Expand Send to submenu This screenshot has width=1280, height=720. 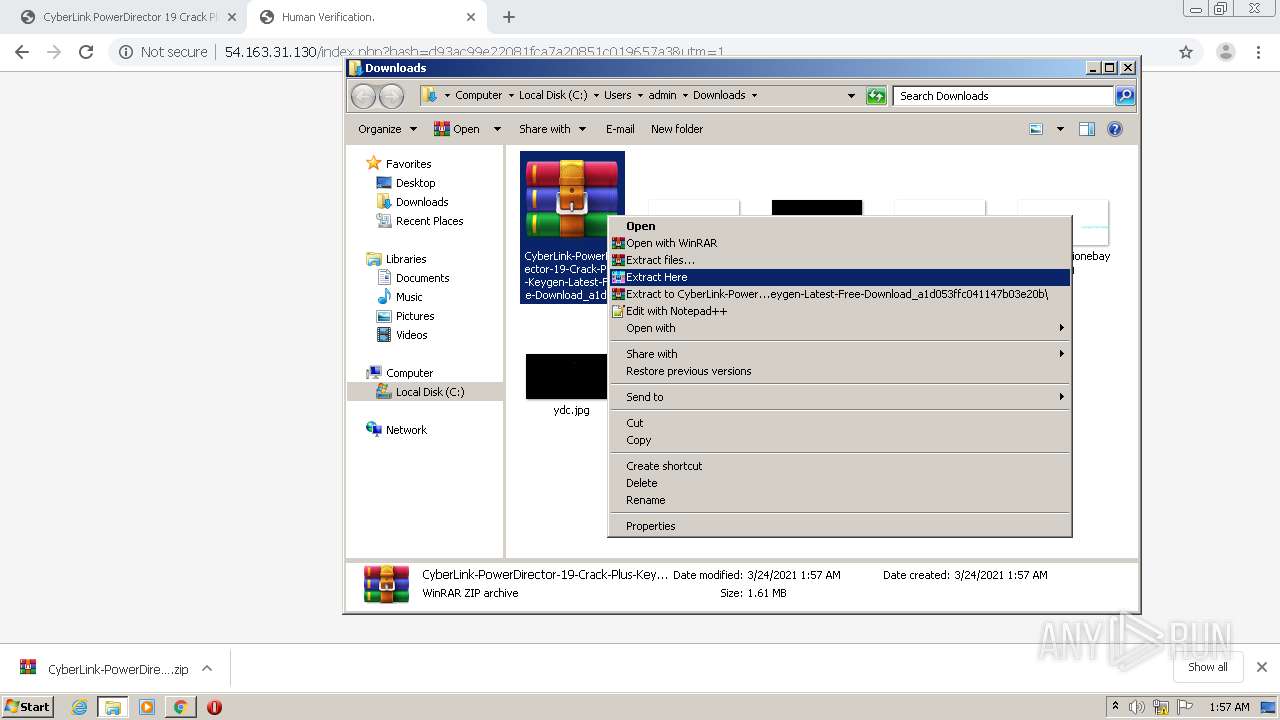pos(840,397)
